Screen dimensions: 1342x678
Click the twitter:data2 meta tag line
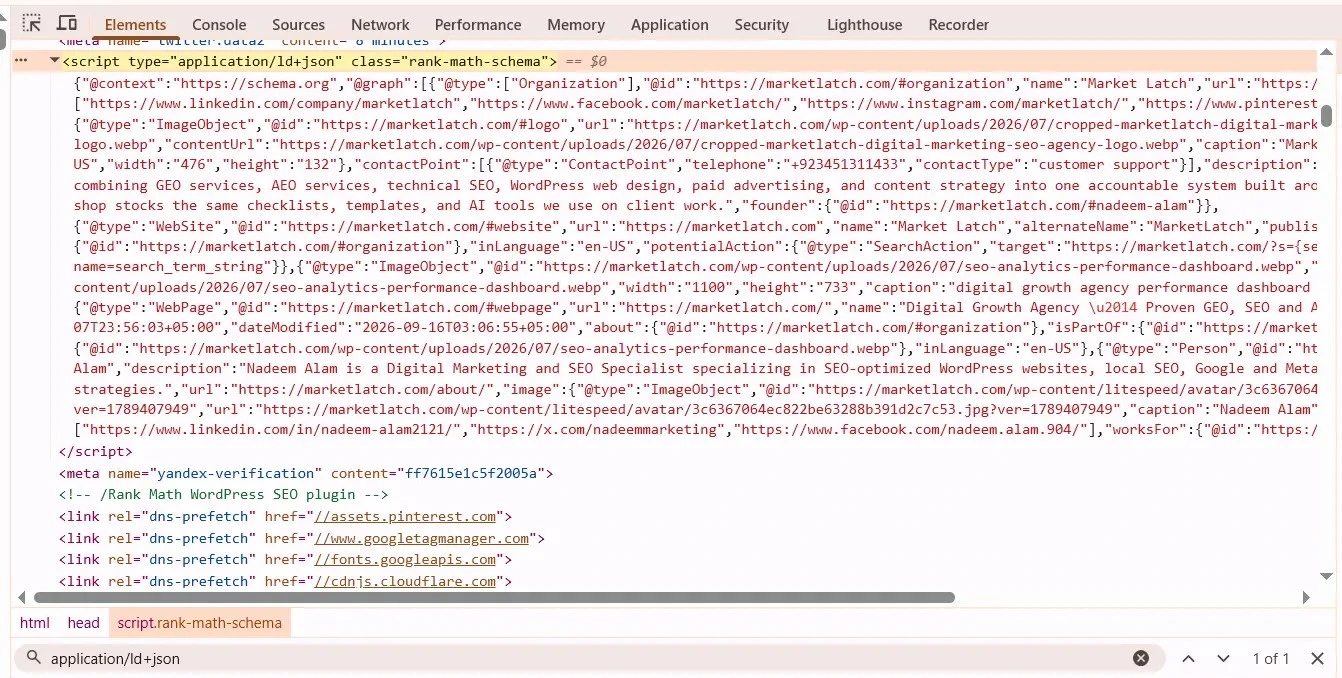click(x=252, y=43)
